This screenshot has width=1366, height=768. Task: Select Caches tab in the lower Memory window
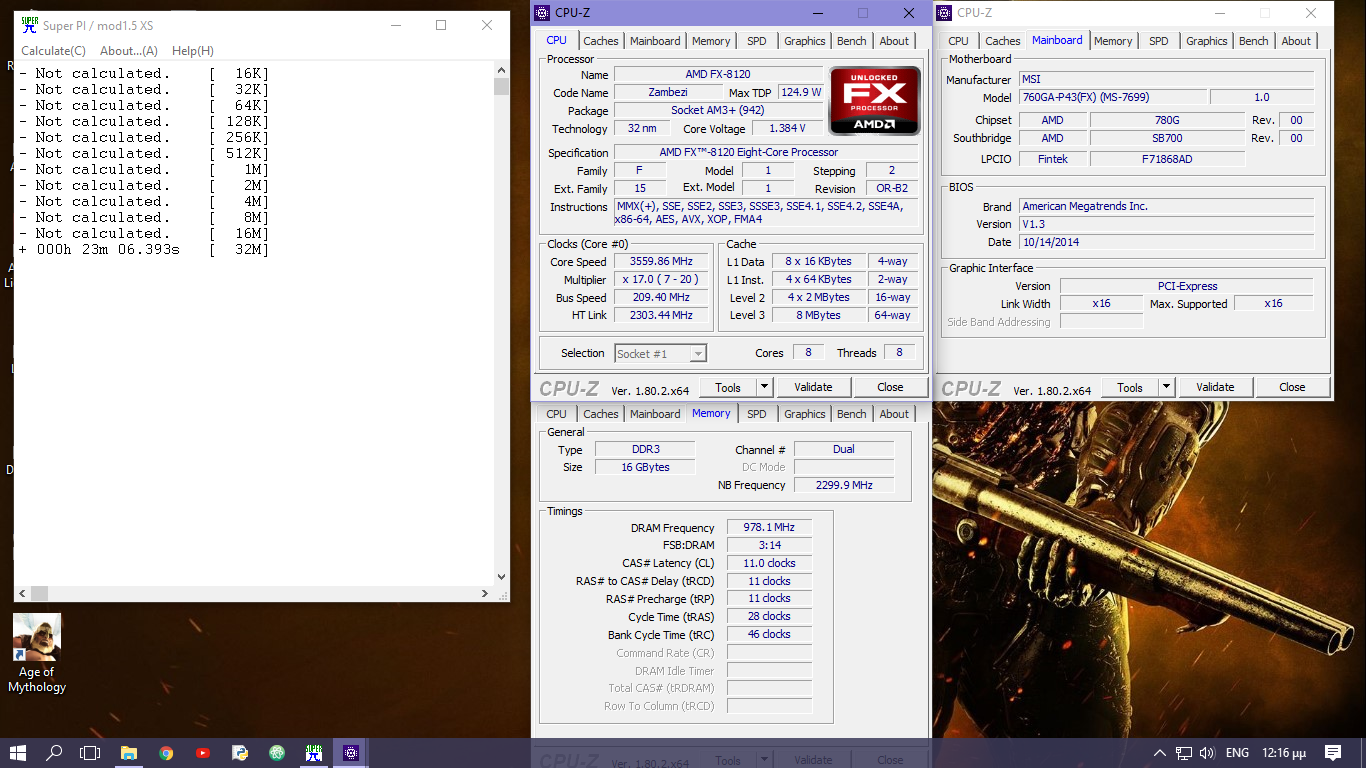point(601,414)
